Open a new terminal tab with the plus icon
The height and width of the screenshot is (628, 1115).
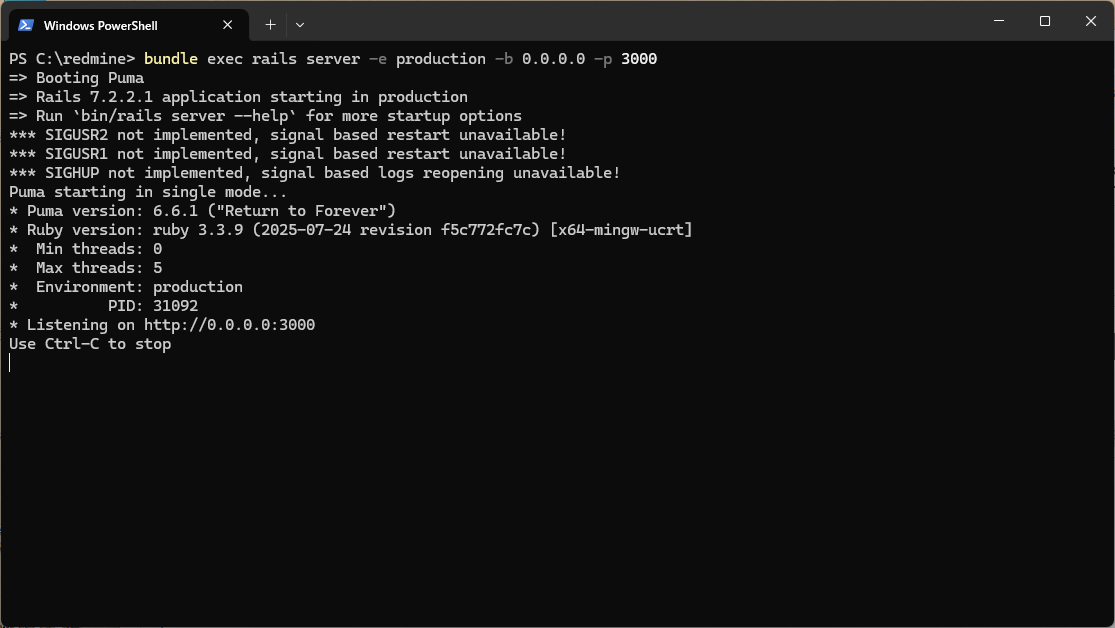[x=270, y=24]
